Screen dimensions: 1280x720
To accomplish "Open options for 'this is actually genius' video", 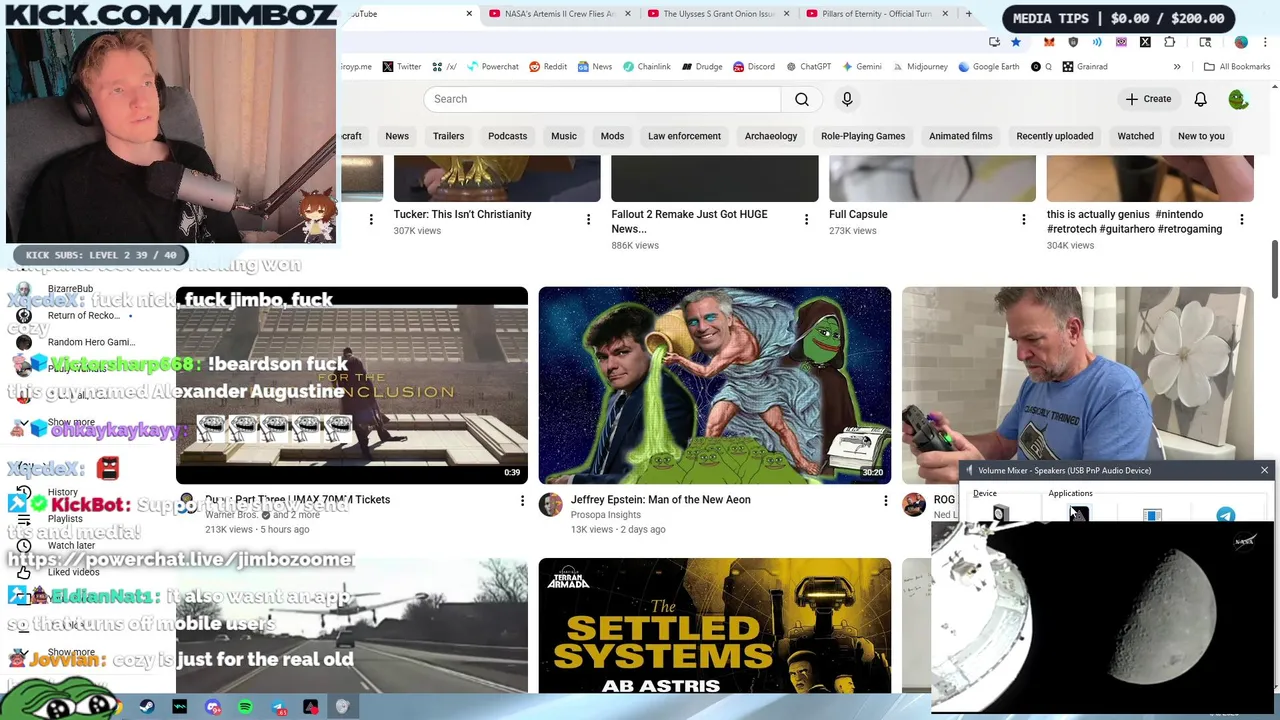I will point(1241,219).
